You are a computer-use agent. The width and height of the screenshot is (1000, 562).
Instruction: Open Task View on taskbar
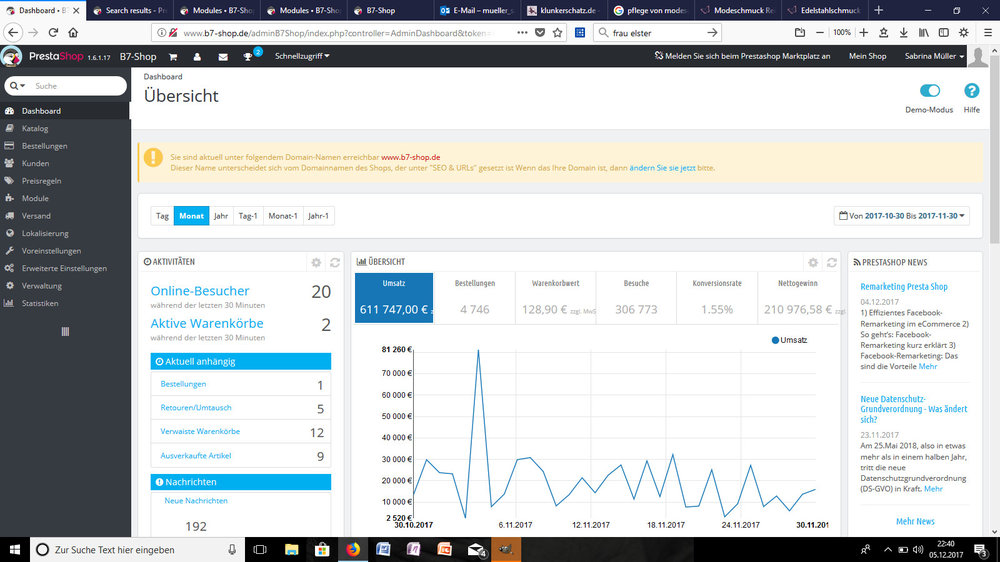260,549
